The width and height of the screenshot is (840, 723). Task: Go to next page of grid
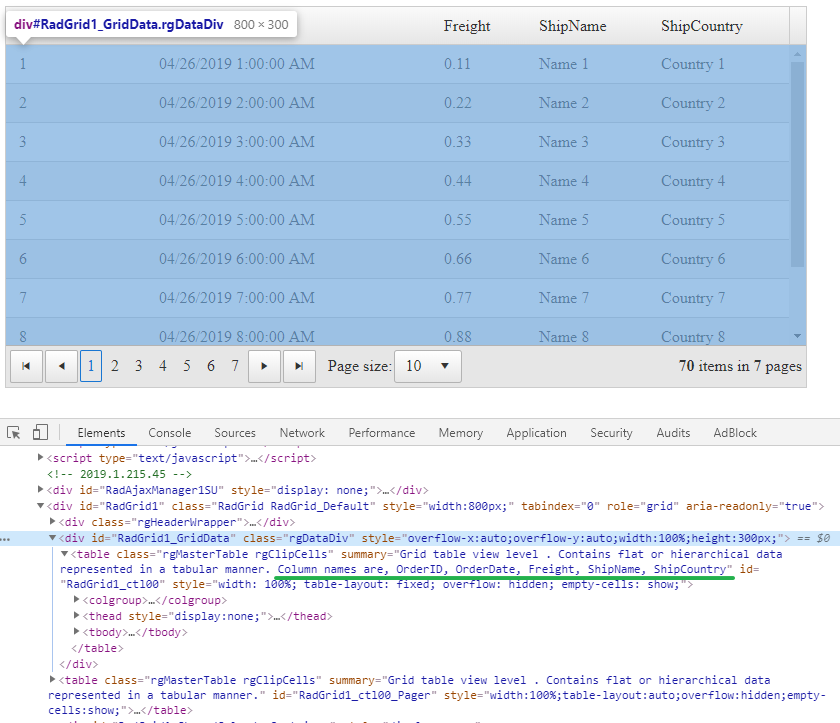264,367
